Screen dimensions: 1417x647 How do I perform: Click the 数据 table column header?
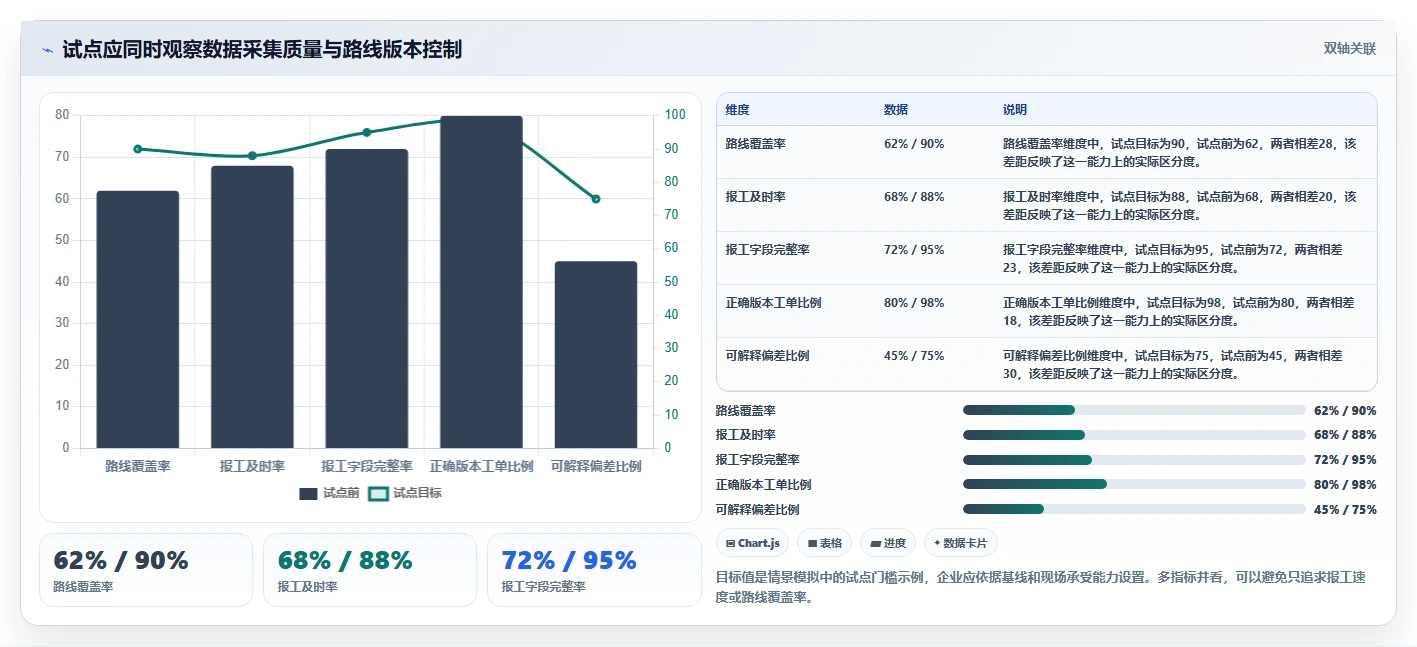coord(896,110)
